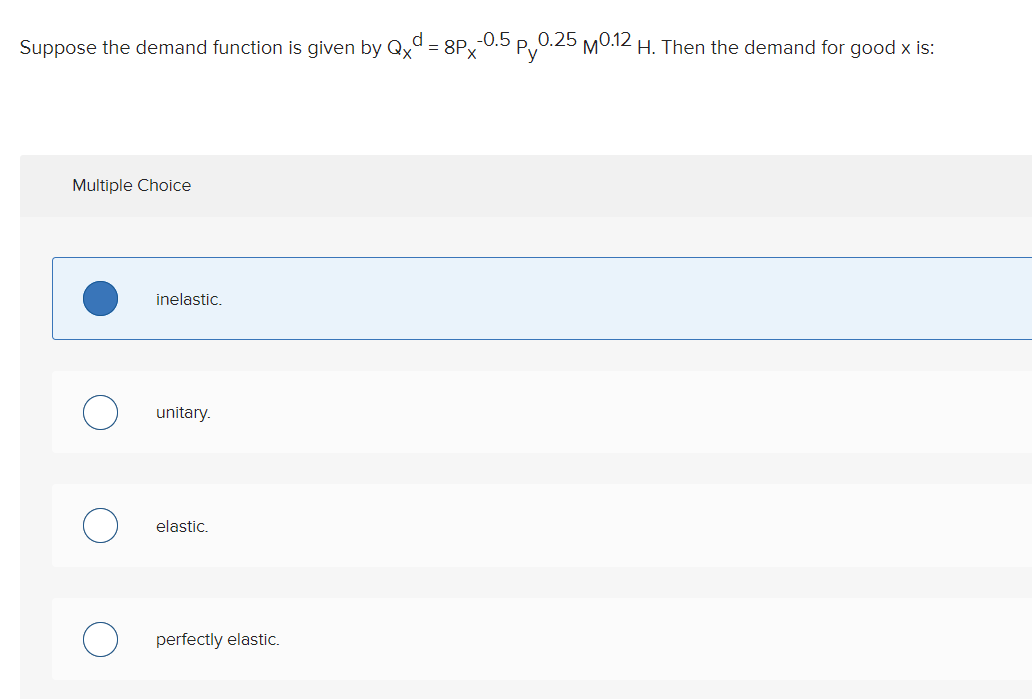Click the empty circle beside elastic
Viewport: 1032px width, 699px height.
[100, 525]
